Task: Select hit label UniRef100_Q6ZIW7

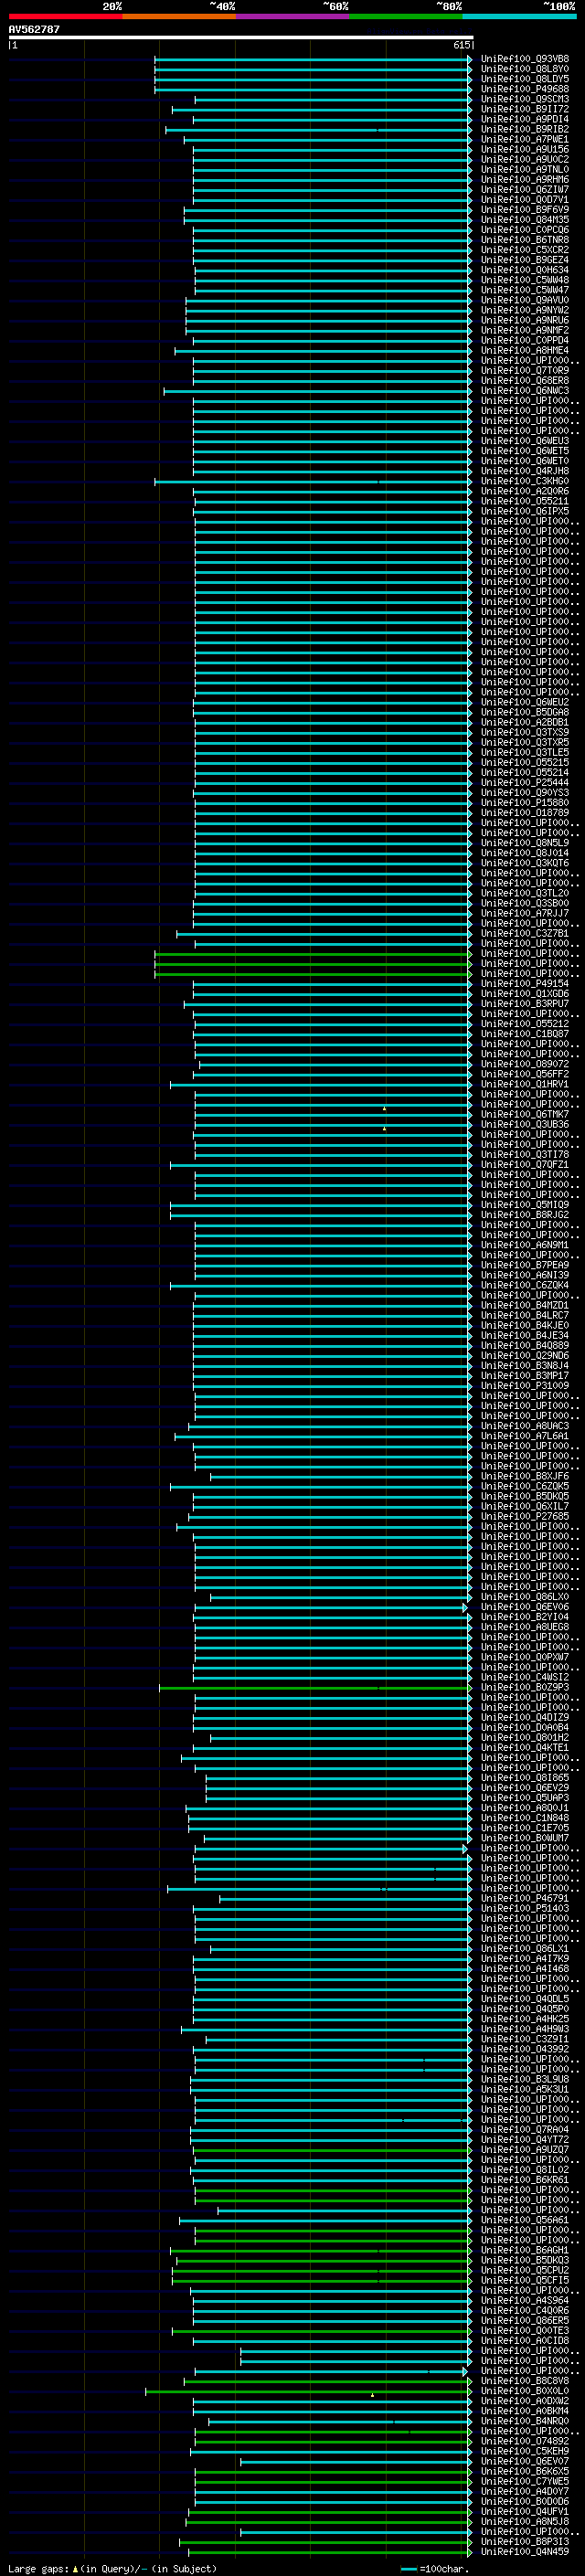Action: pyautogui.click(x=525, y=189)
